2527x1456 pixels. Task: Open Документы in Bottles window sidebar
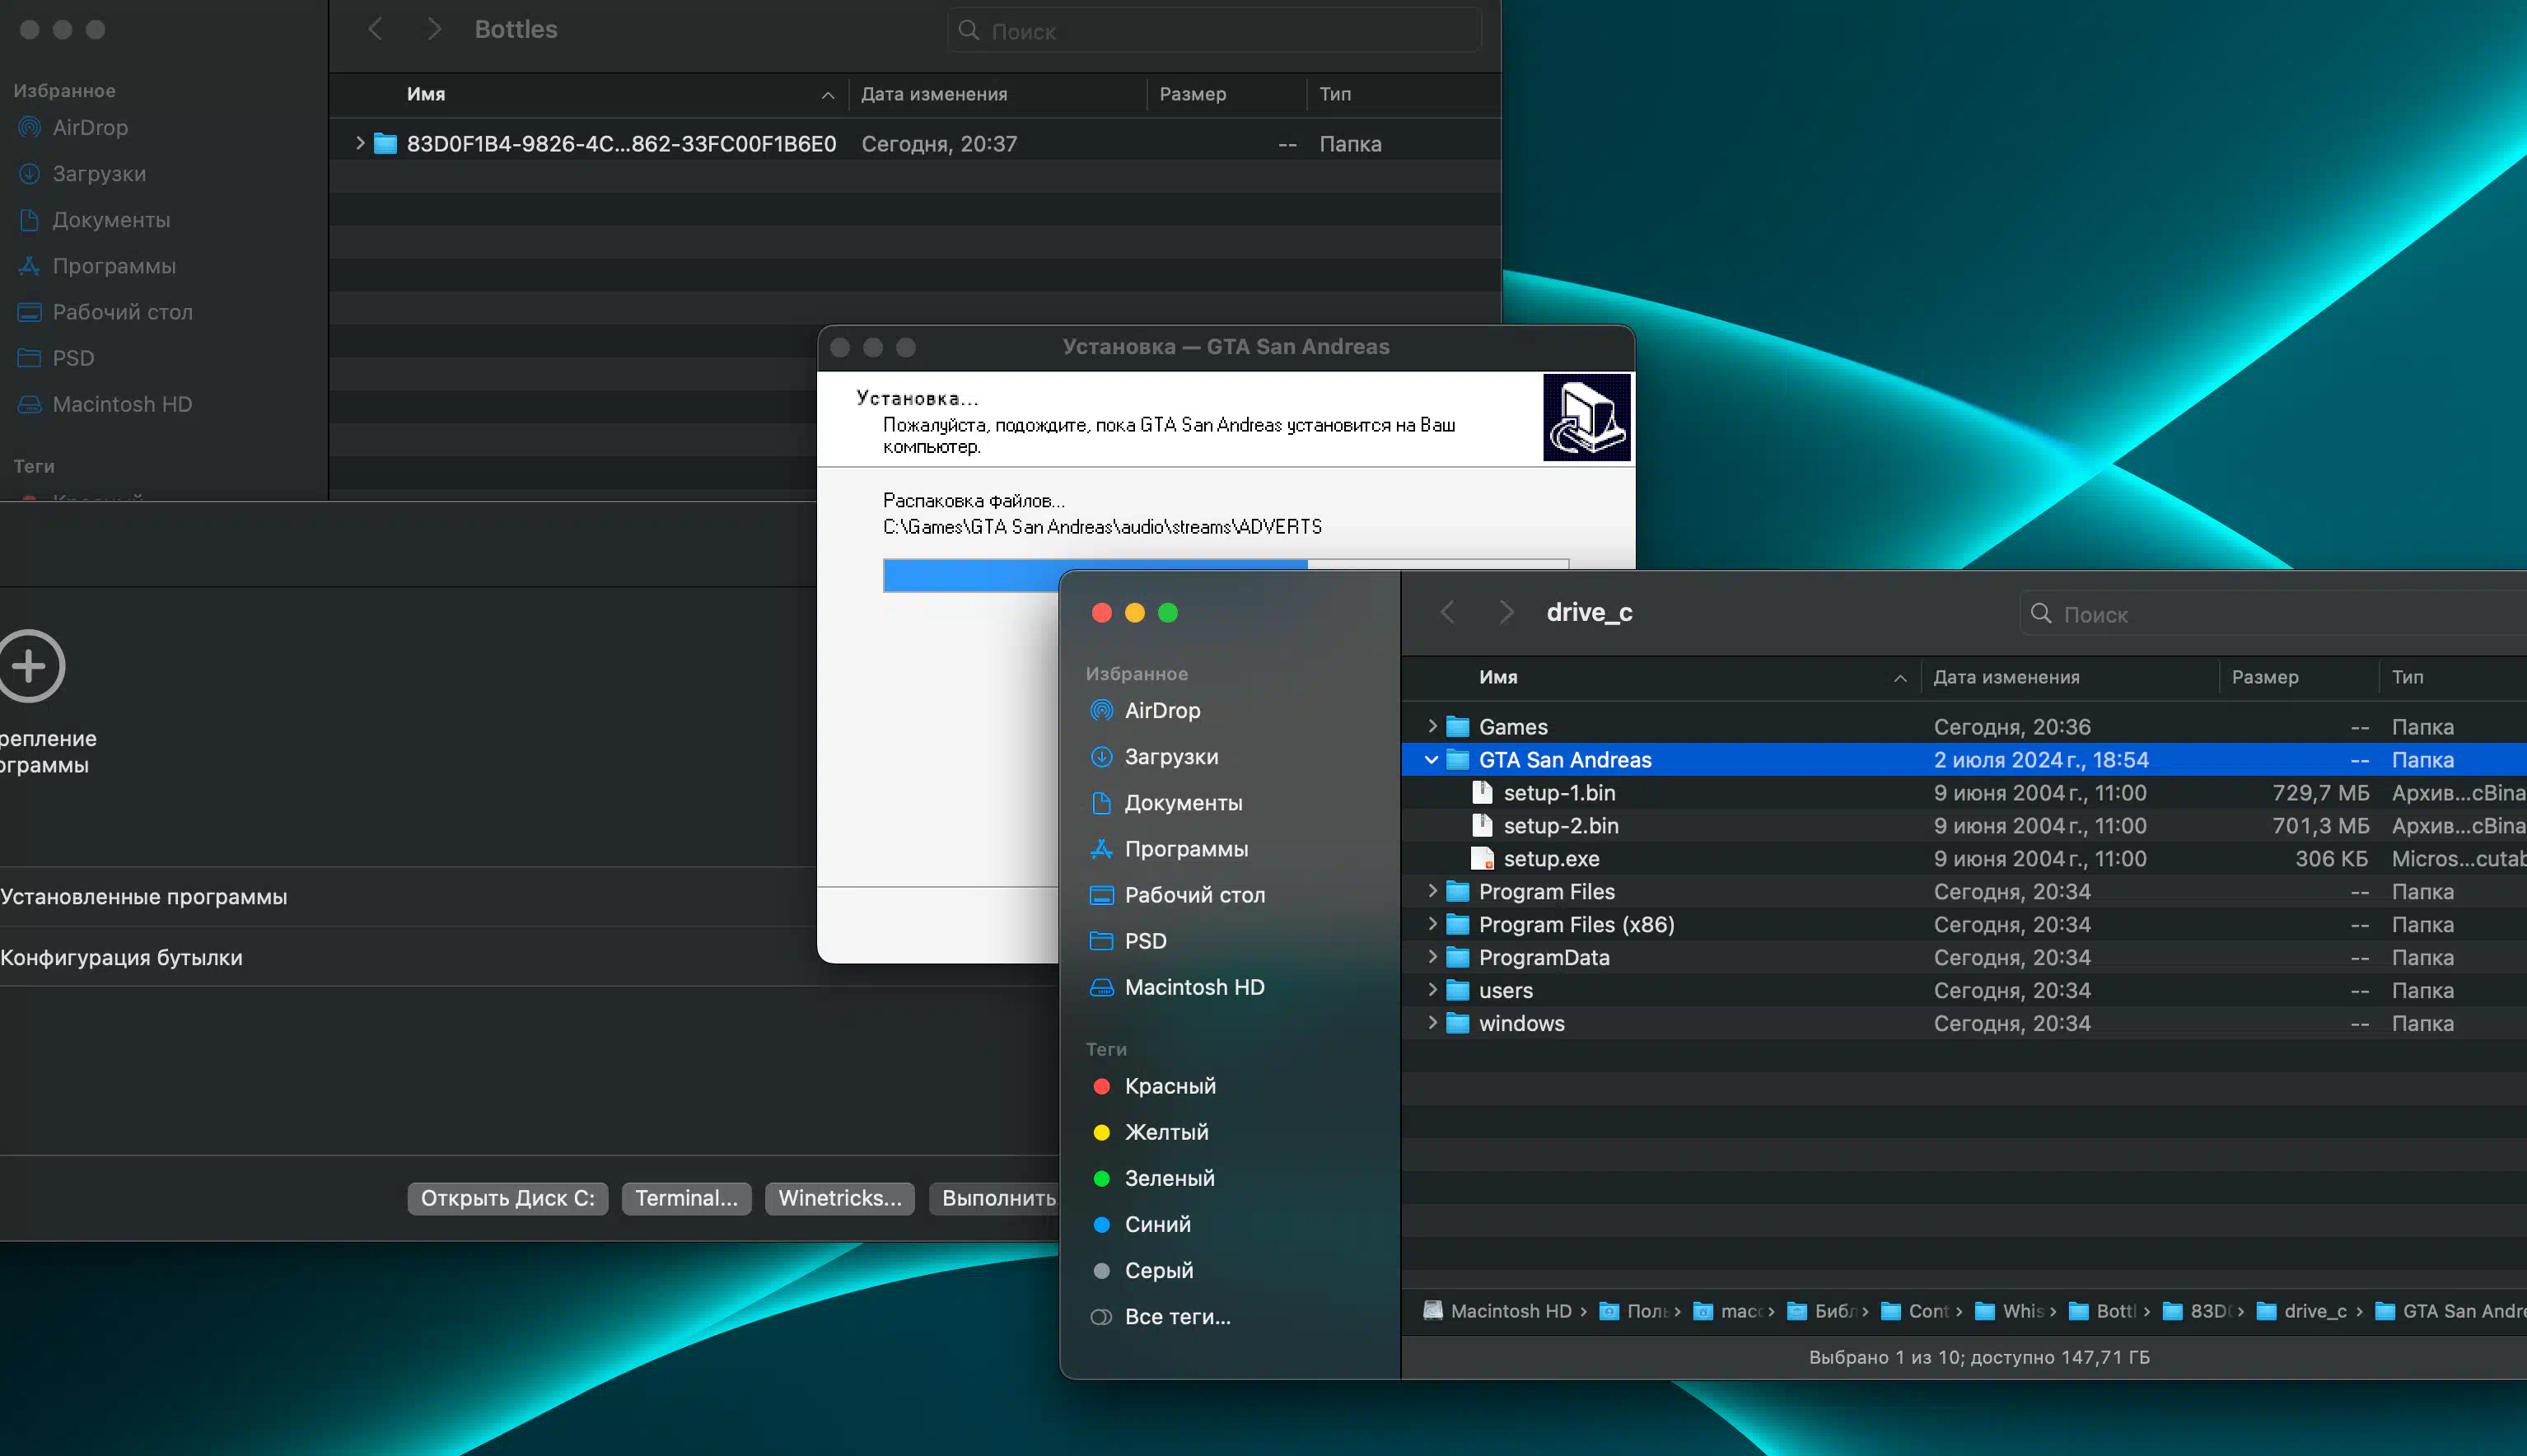click(x=95, y=219)
